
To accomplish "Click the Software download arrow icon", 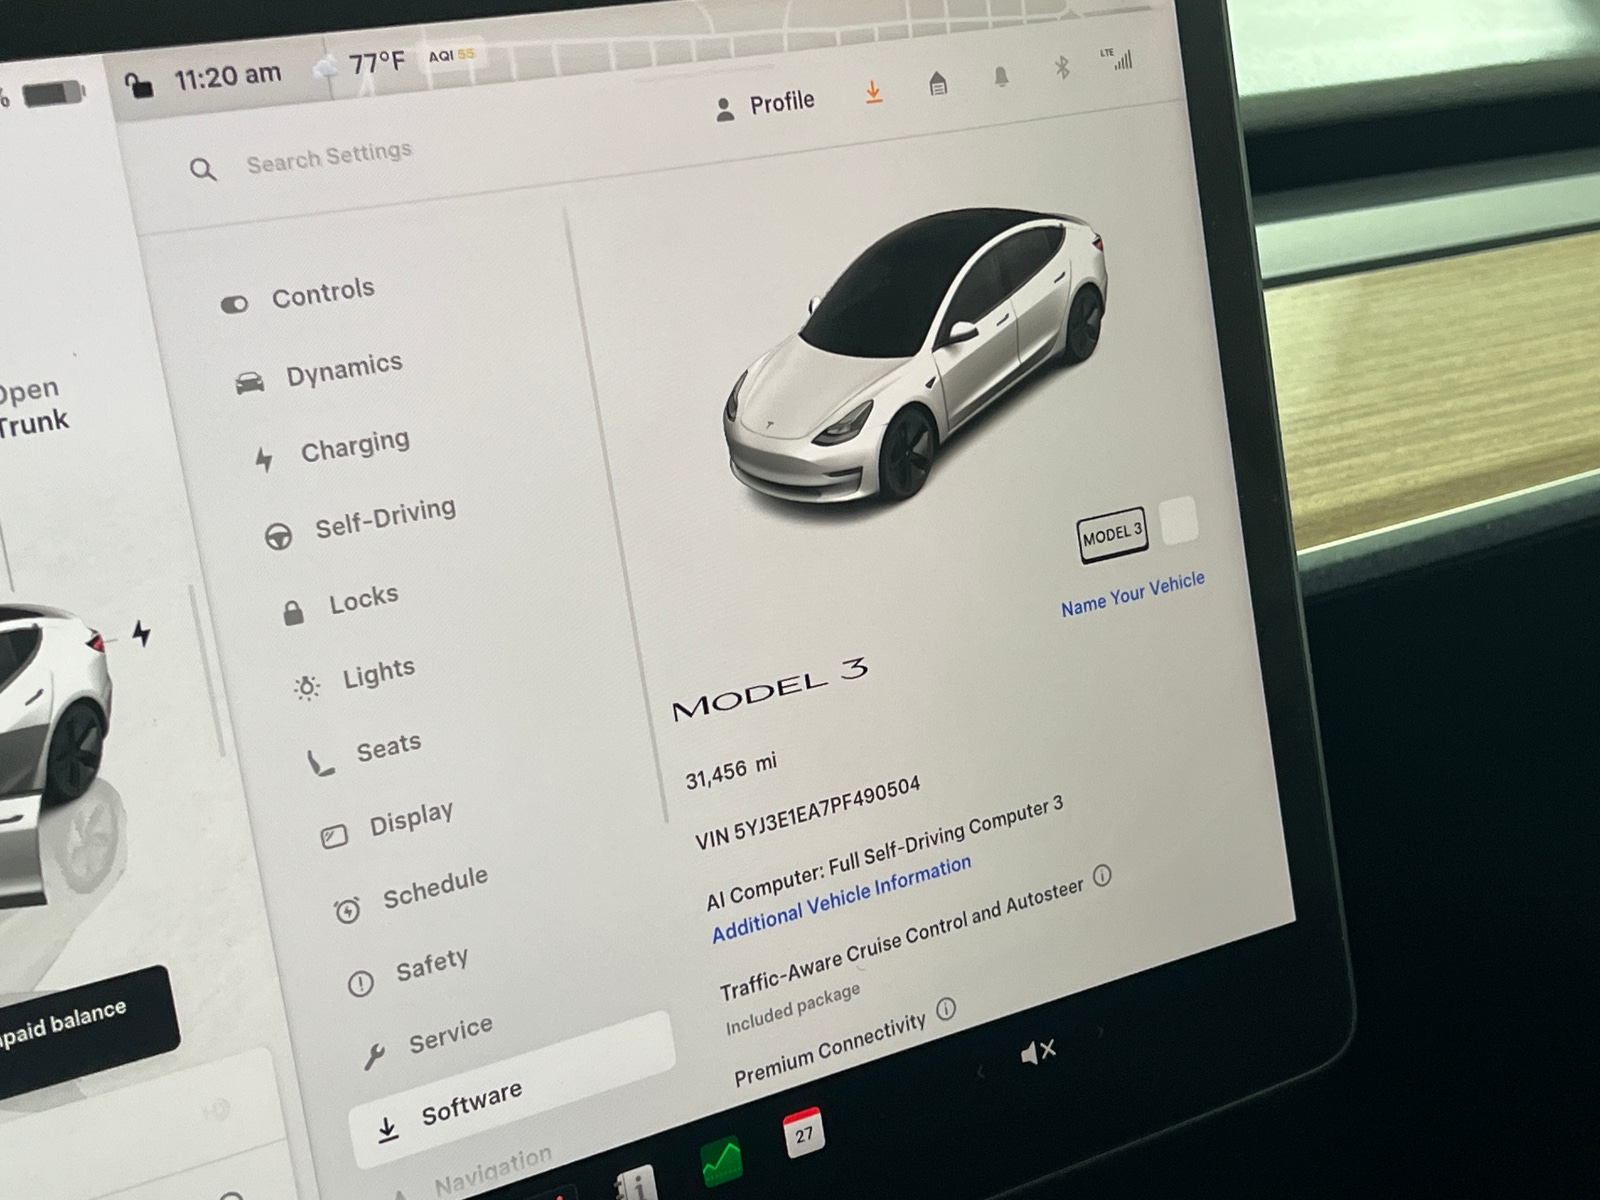I will 388,1129.
